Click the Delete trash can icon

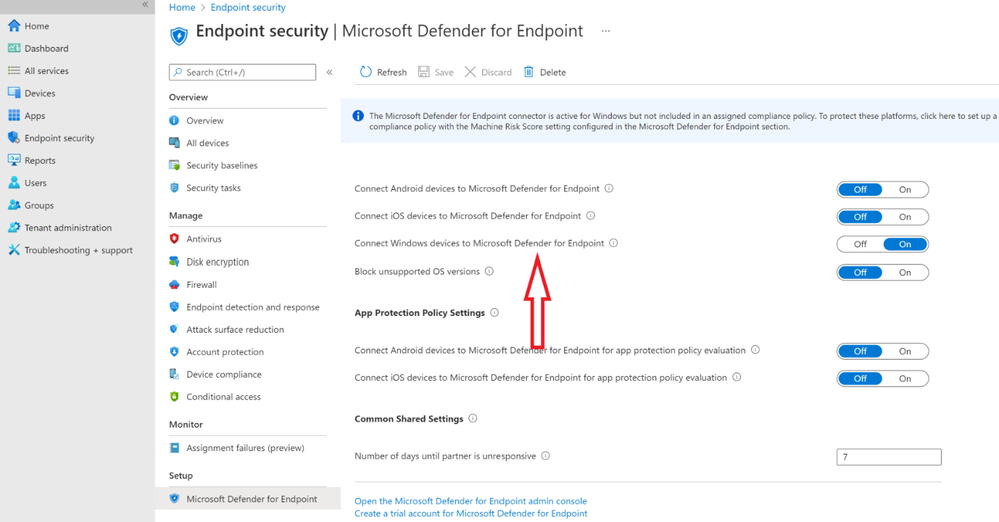coord(529,72)
